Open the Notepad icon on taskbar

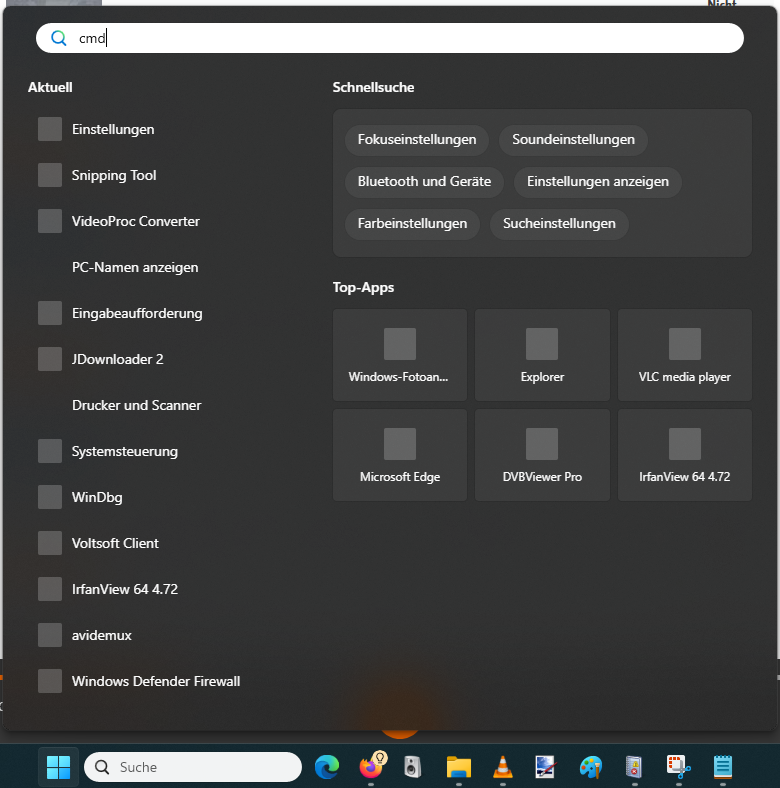point(723,767)
